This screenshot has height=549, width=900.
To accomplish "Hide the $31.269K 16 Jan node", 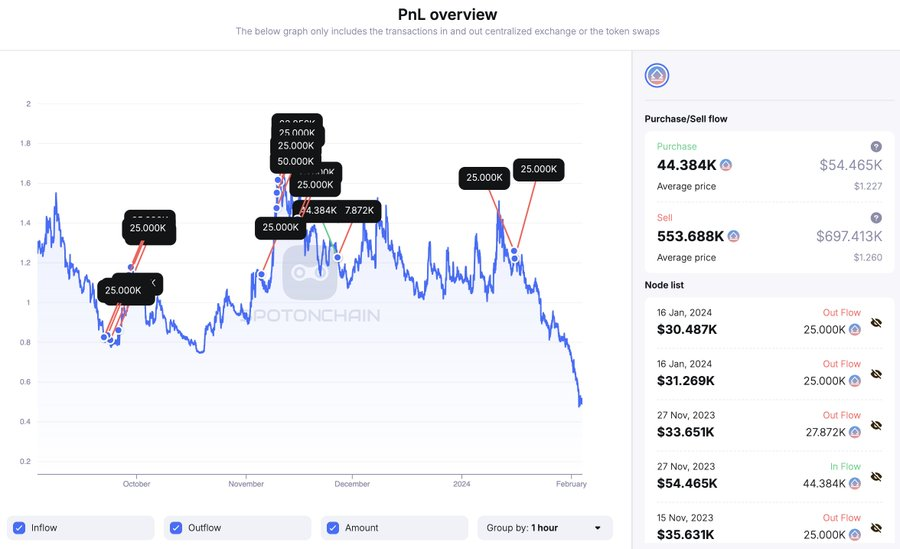I will [876, 374].
